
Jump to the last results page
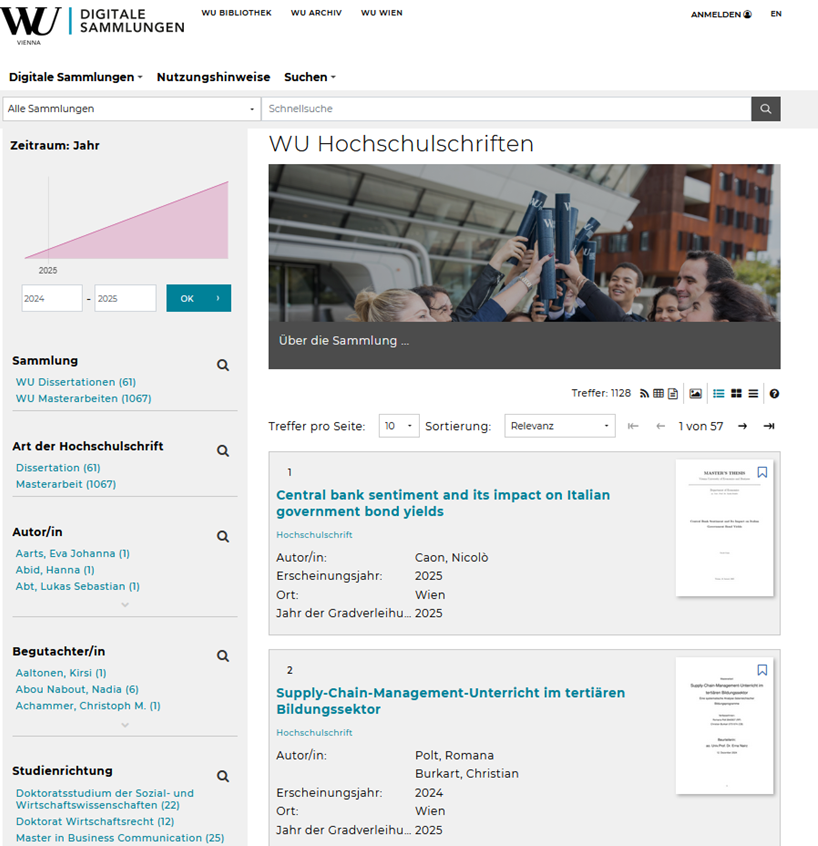pyautogui.click(x=768, y=426)
